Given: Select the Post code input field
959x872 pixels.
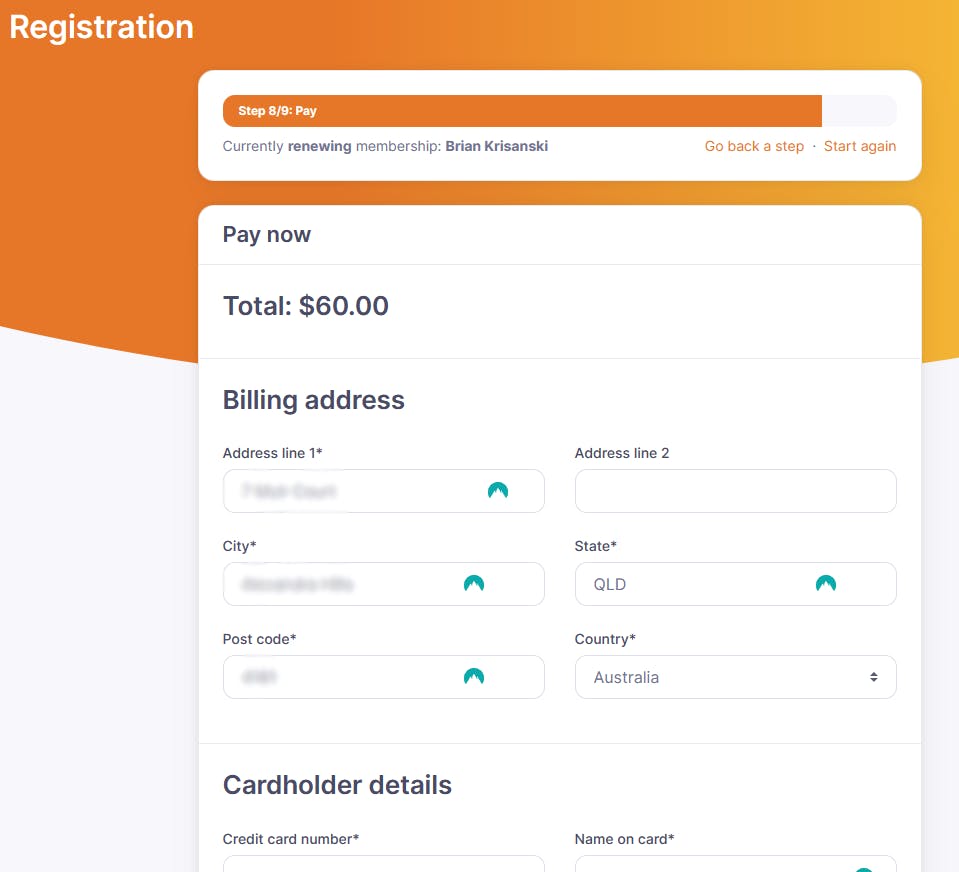Looking at the screenshot, I should (x=340, y=677).
